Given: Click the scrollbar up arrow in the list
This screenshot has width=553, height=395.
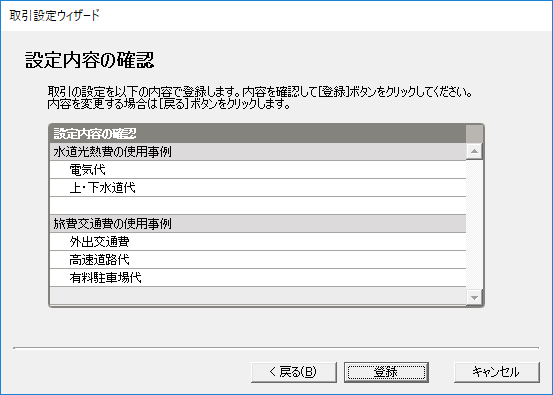Looking at the screenshot, I should (x=474, y=151).
